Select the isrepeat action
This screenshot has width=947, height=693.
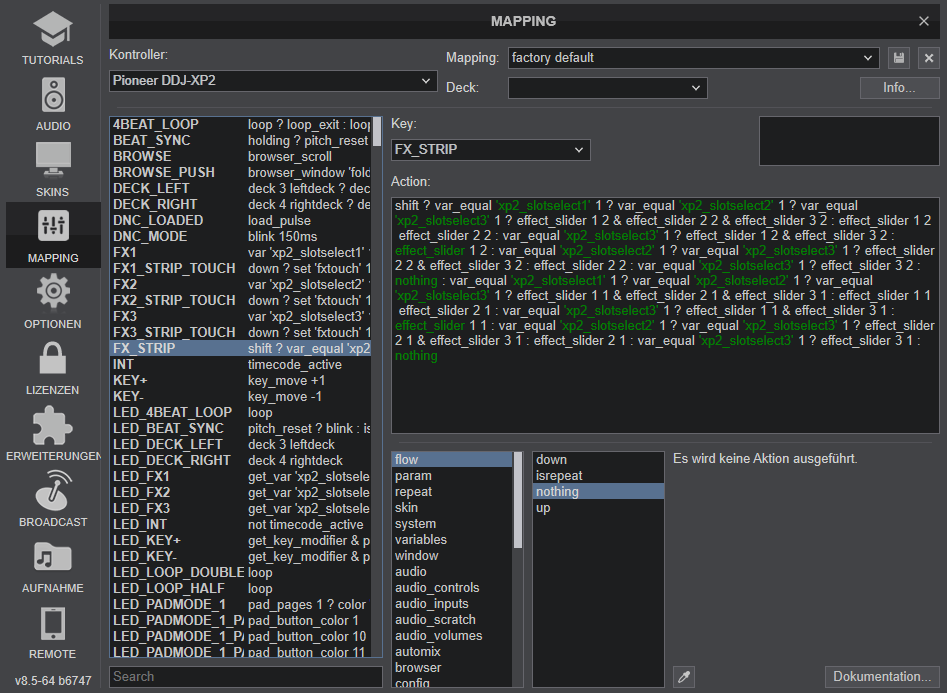(x=598, y=476)
